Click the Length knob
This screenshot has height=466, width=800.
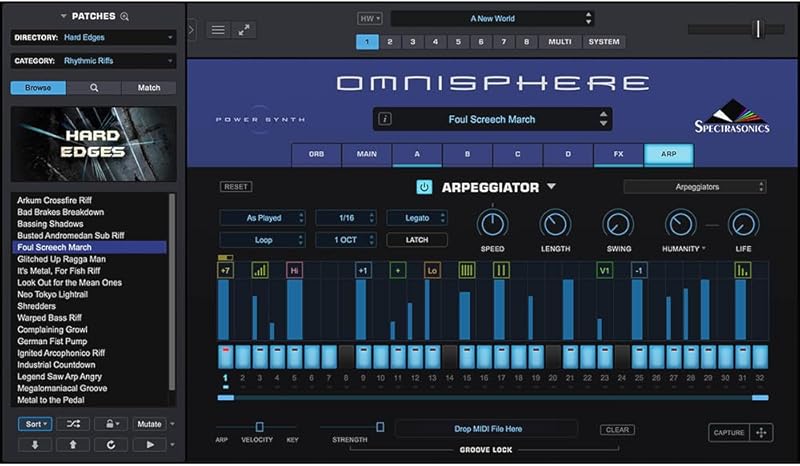pos(555,224)
